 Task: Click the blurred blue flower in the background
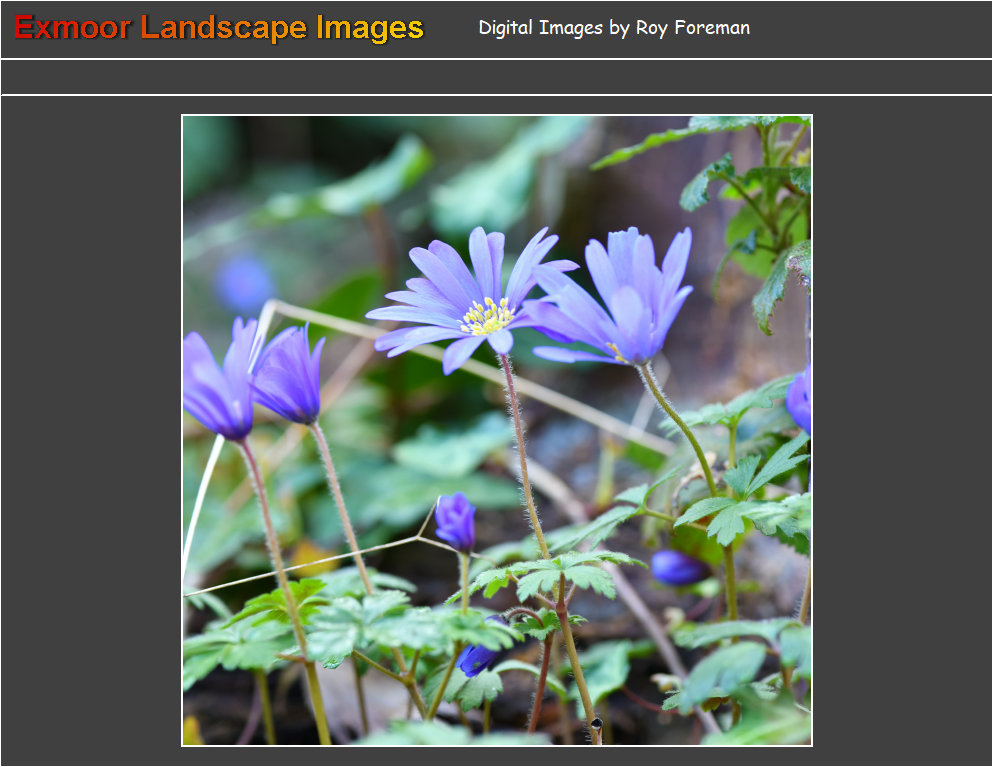(x=244, y=283)
